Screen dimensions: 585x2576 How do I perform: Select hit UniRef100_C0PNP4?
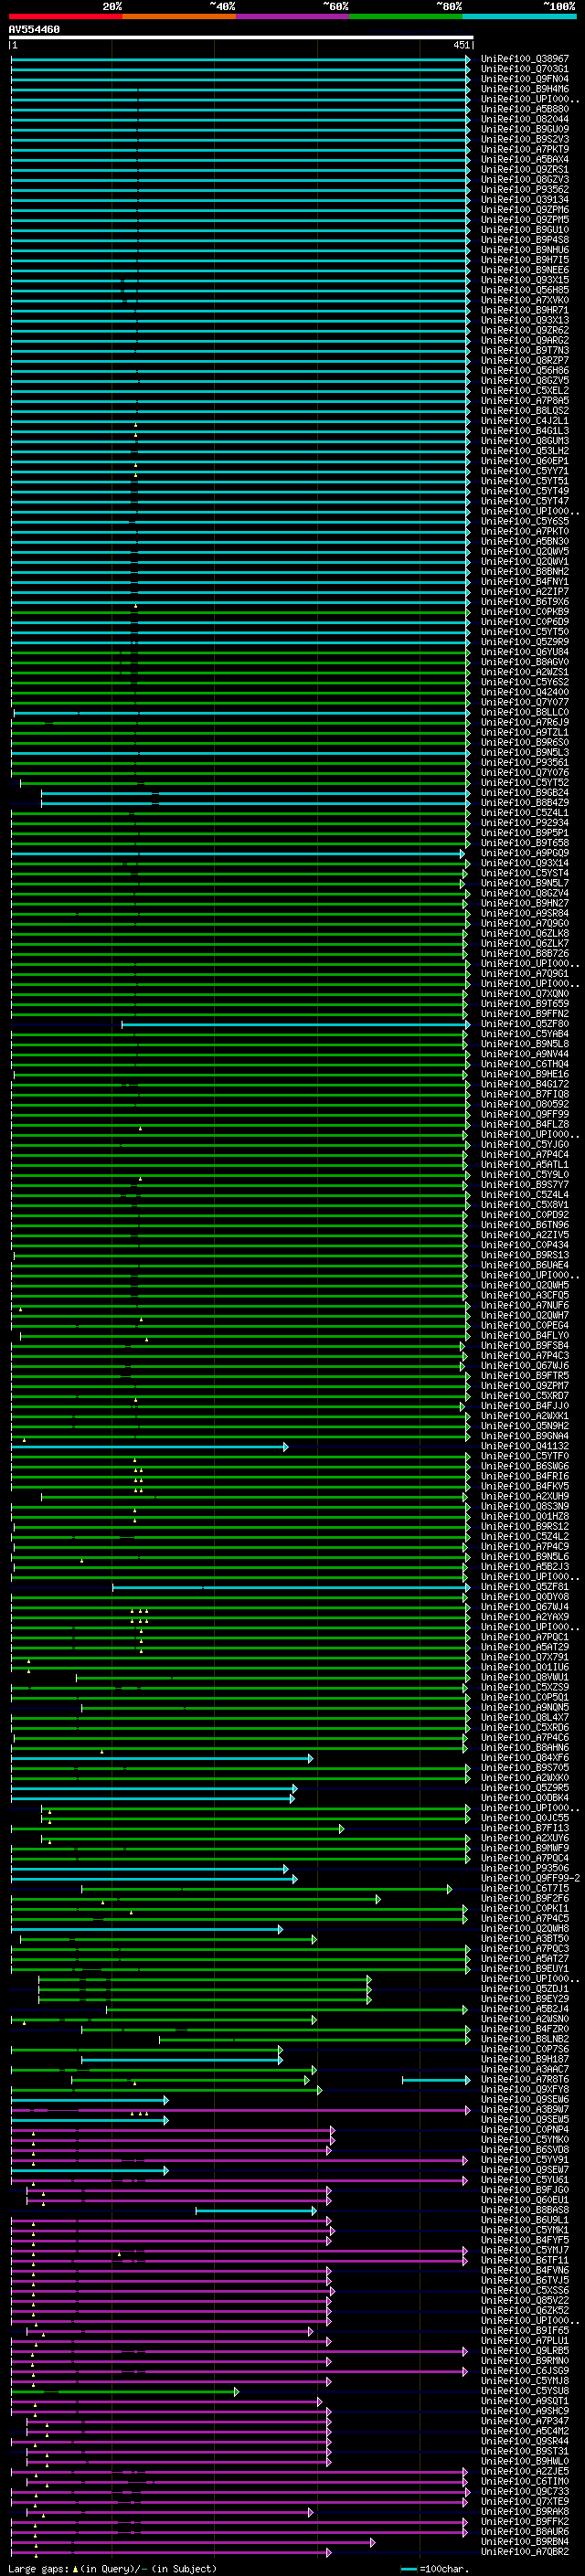[x=525, y=2130]
